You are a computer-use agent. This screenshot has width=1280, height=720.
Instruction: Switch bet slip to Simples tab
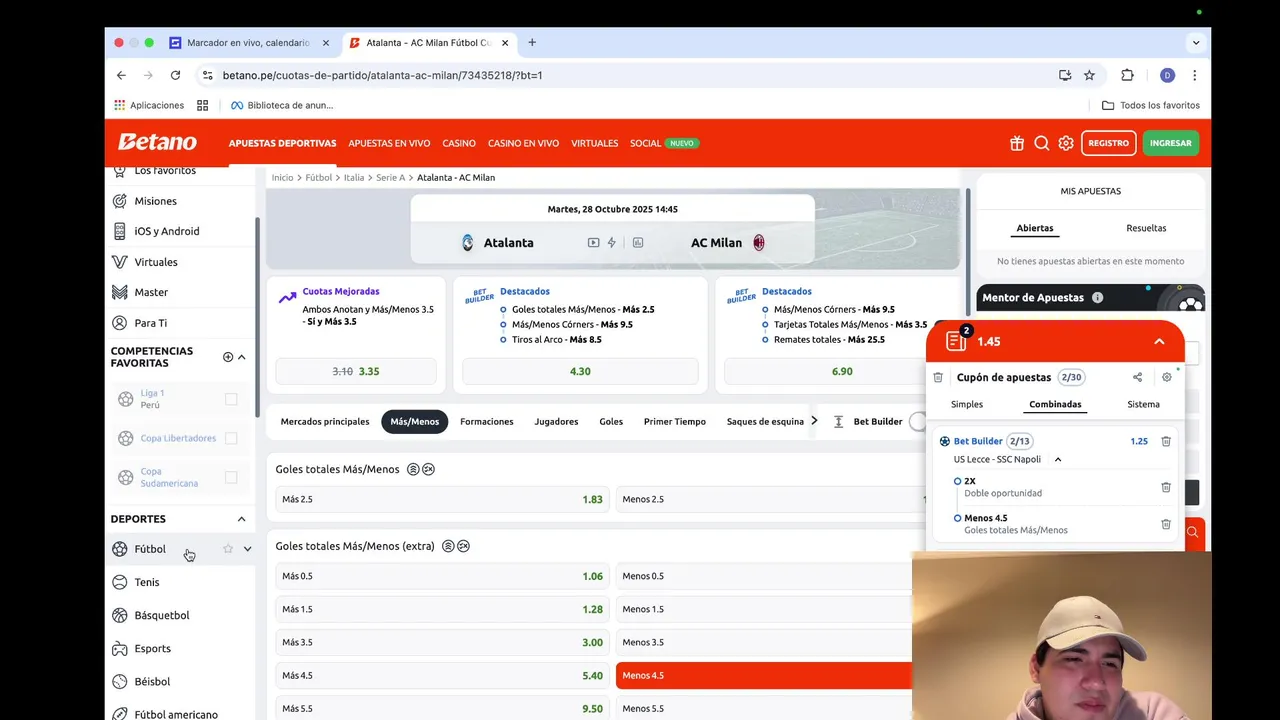pos(967,405)
